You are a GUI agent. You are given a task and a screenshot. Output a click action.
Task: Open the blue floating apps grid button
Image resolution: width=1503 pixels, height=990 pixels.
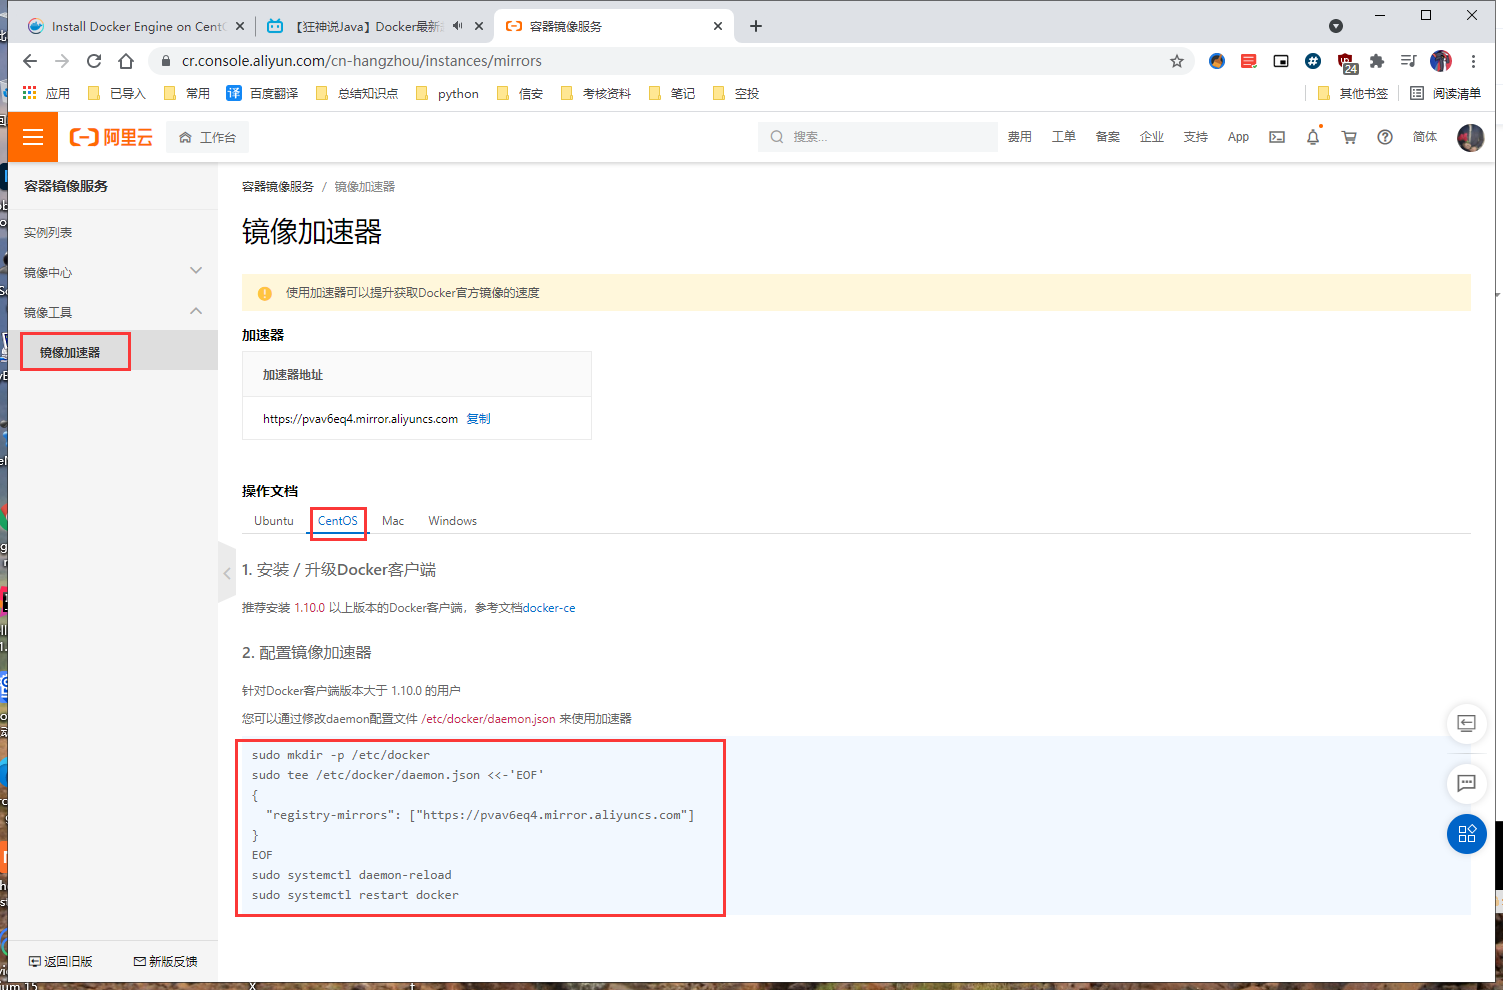point(1467,834)
